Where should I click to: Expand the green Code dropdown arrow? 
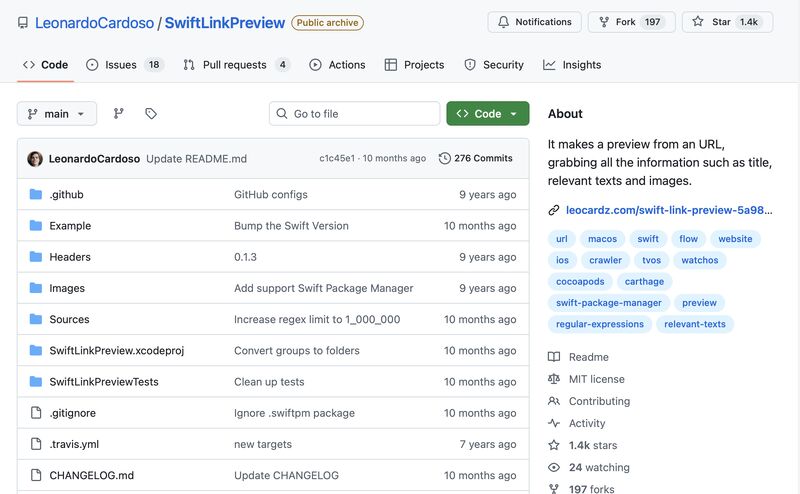click(x=513, y=114)
